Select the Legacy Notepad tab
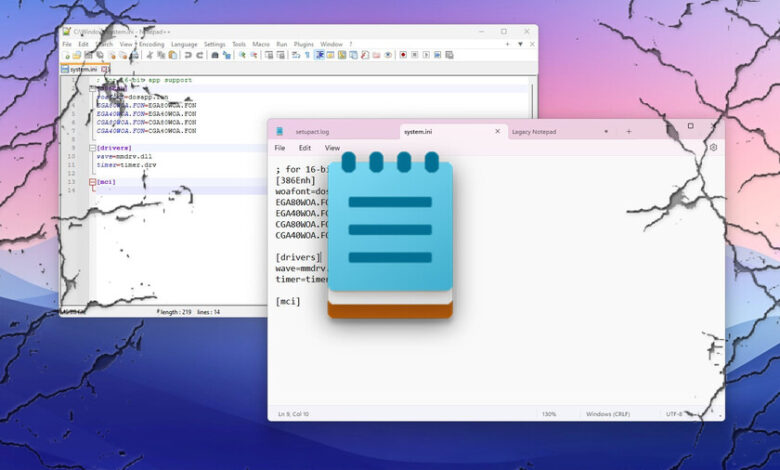The height and width of the screenshot is (470, 780). click(x=534, y=131)
